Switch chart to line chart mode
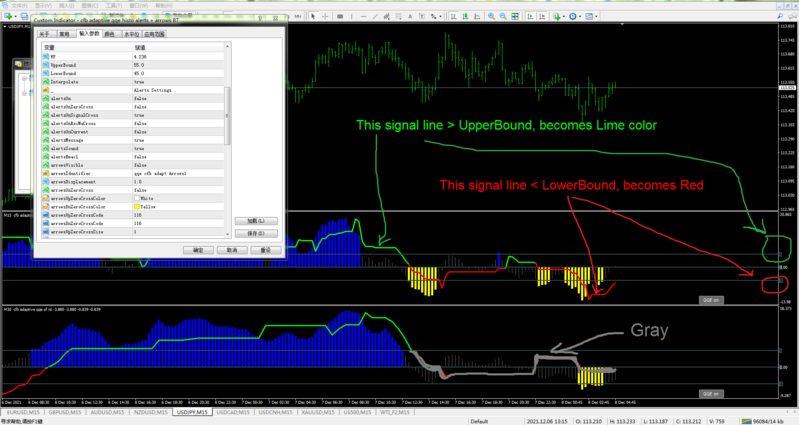Viewport: 799px width, 425px height. (477, 16)
